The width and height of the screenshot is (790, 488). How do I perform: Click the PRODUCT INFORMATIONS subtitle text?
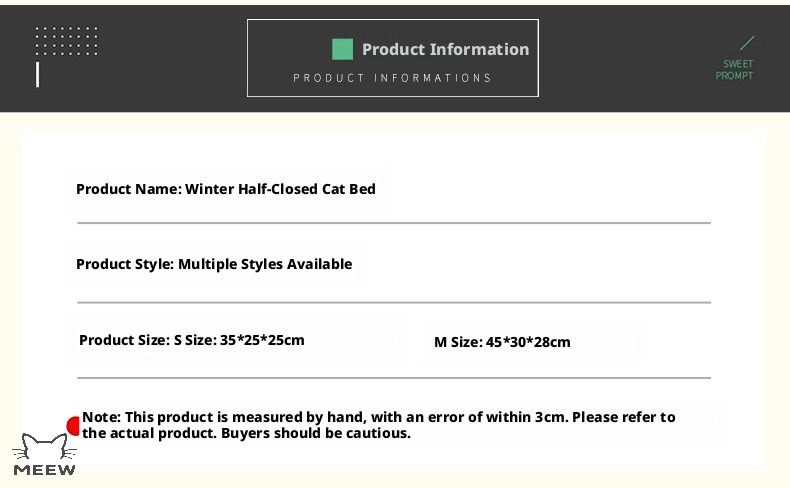(x=392, y=78)
